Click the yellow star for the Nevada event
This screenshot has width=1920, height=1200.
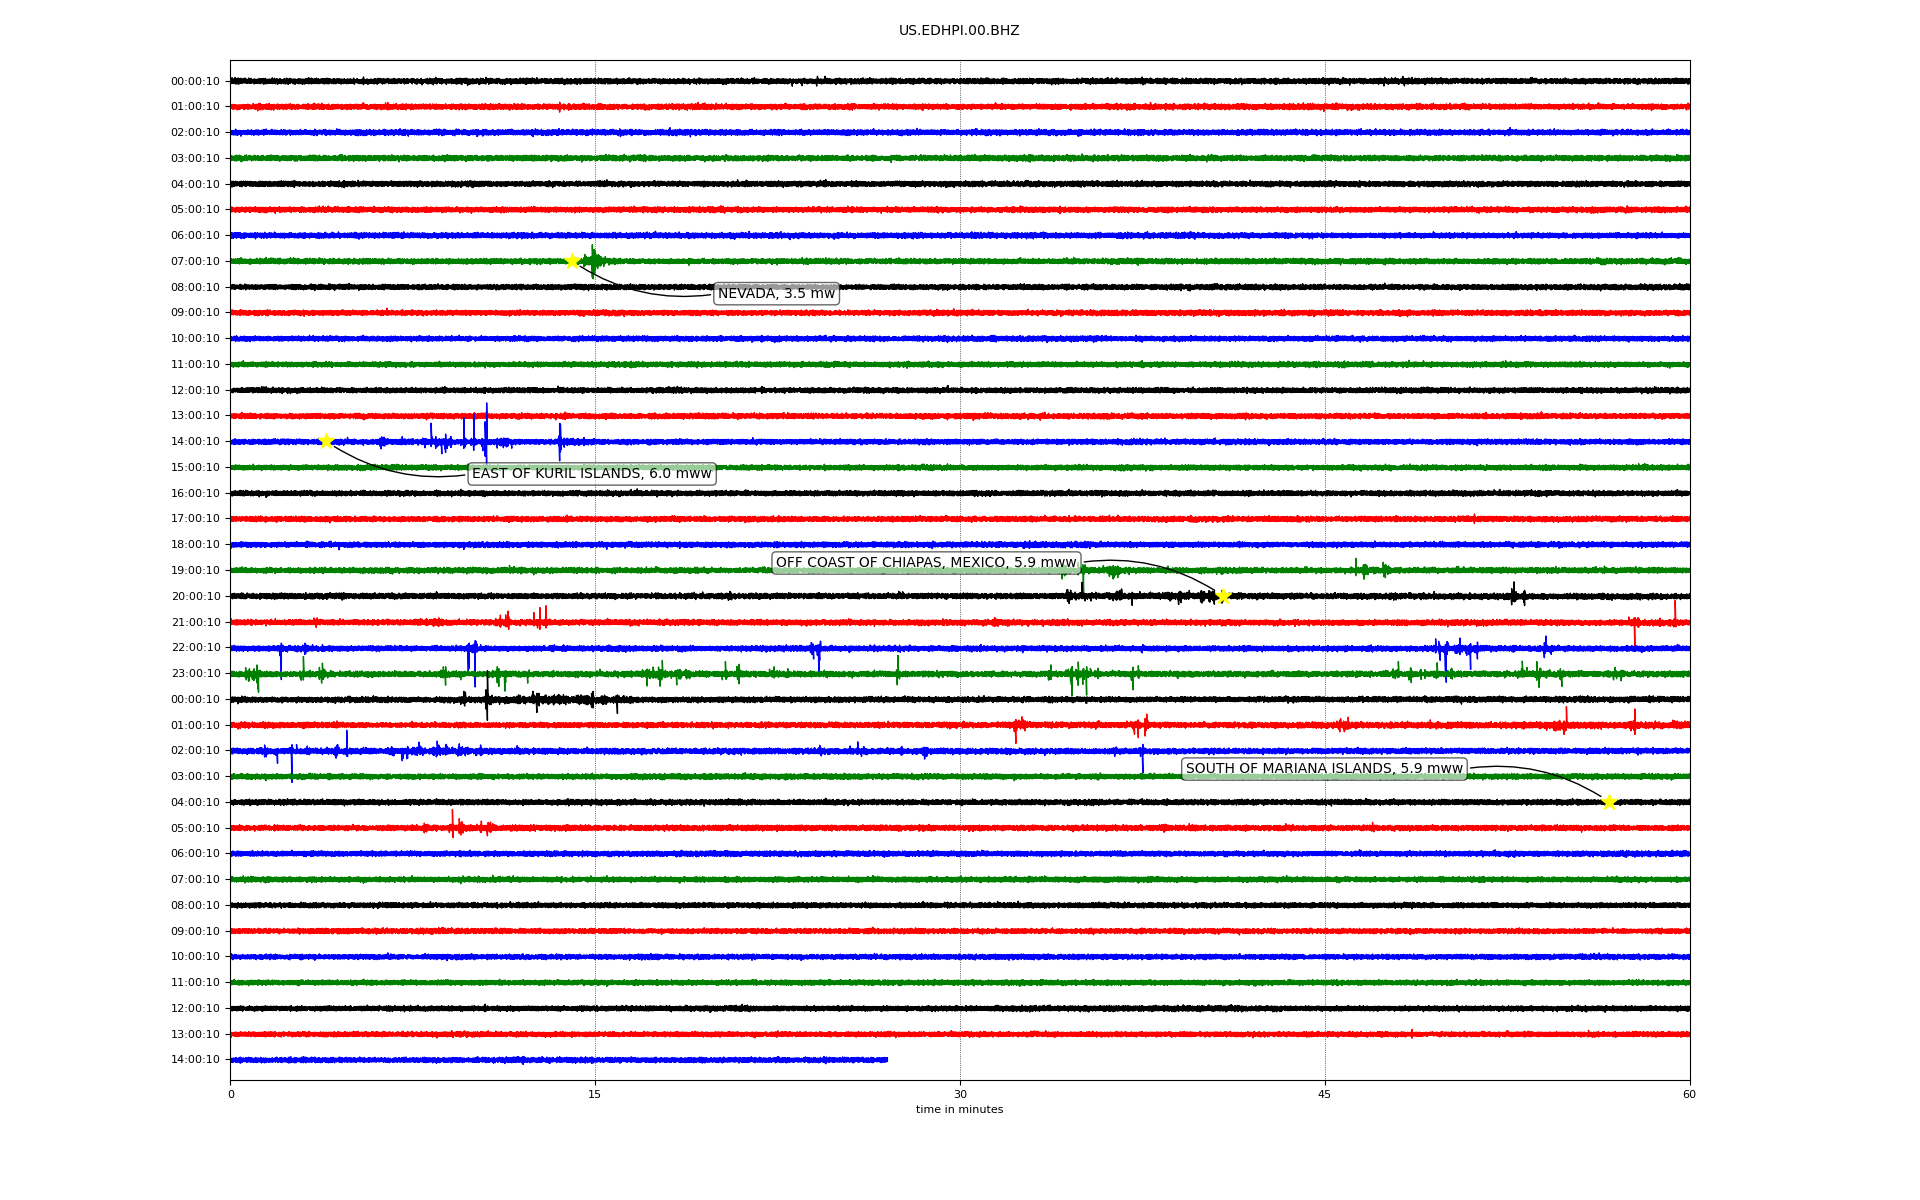(x=572, y=261)
